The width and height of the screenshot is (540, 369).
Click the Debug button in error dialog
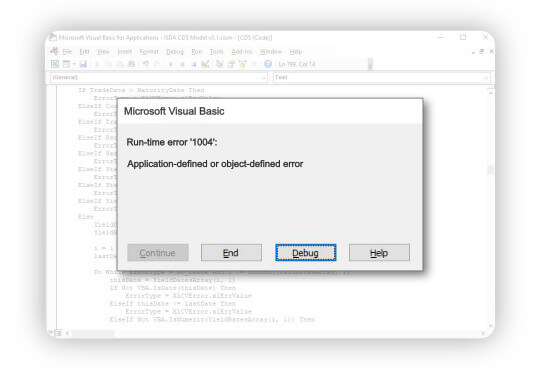coord(305,253)
